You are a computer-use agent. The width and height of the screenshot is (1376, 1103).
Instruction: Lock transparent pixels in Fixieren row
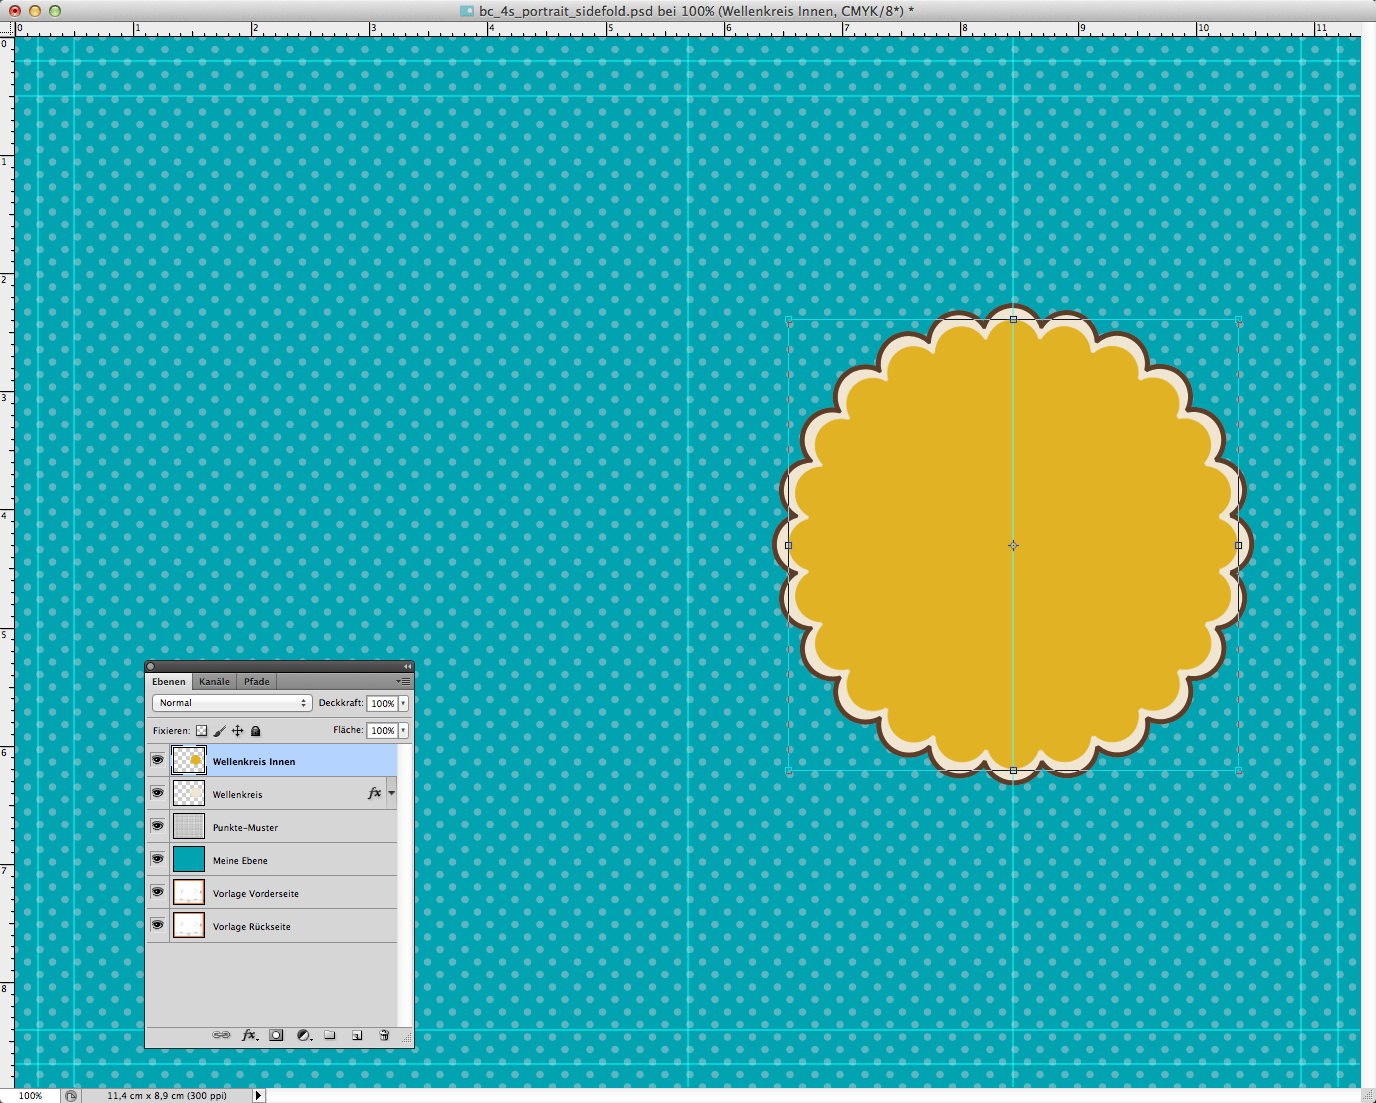201,731
